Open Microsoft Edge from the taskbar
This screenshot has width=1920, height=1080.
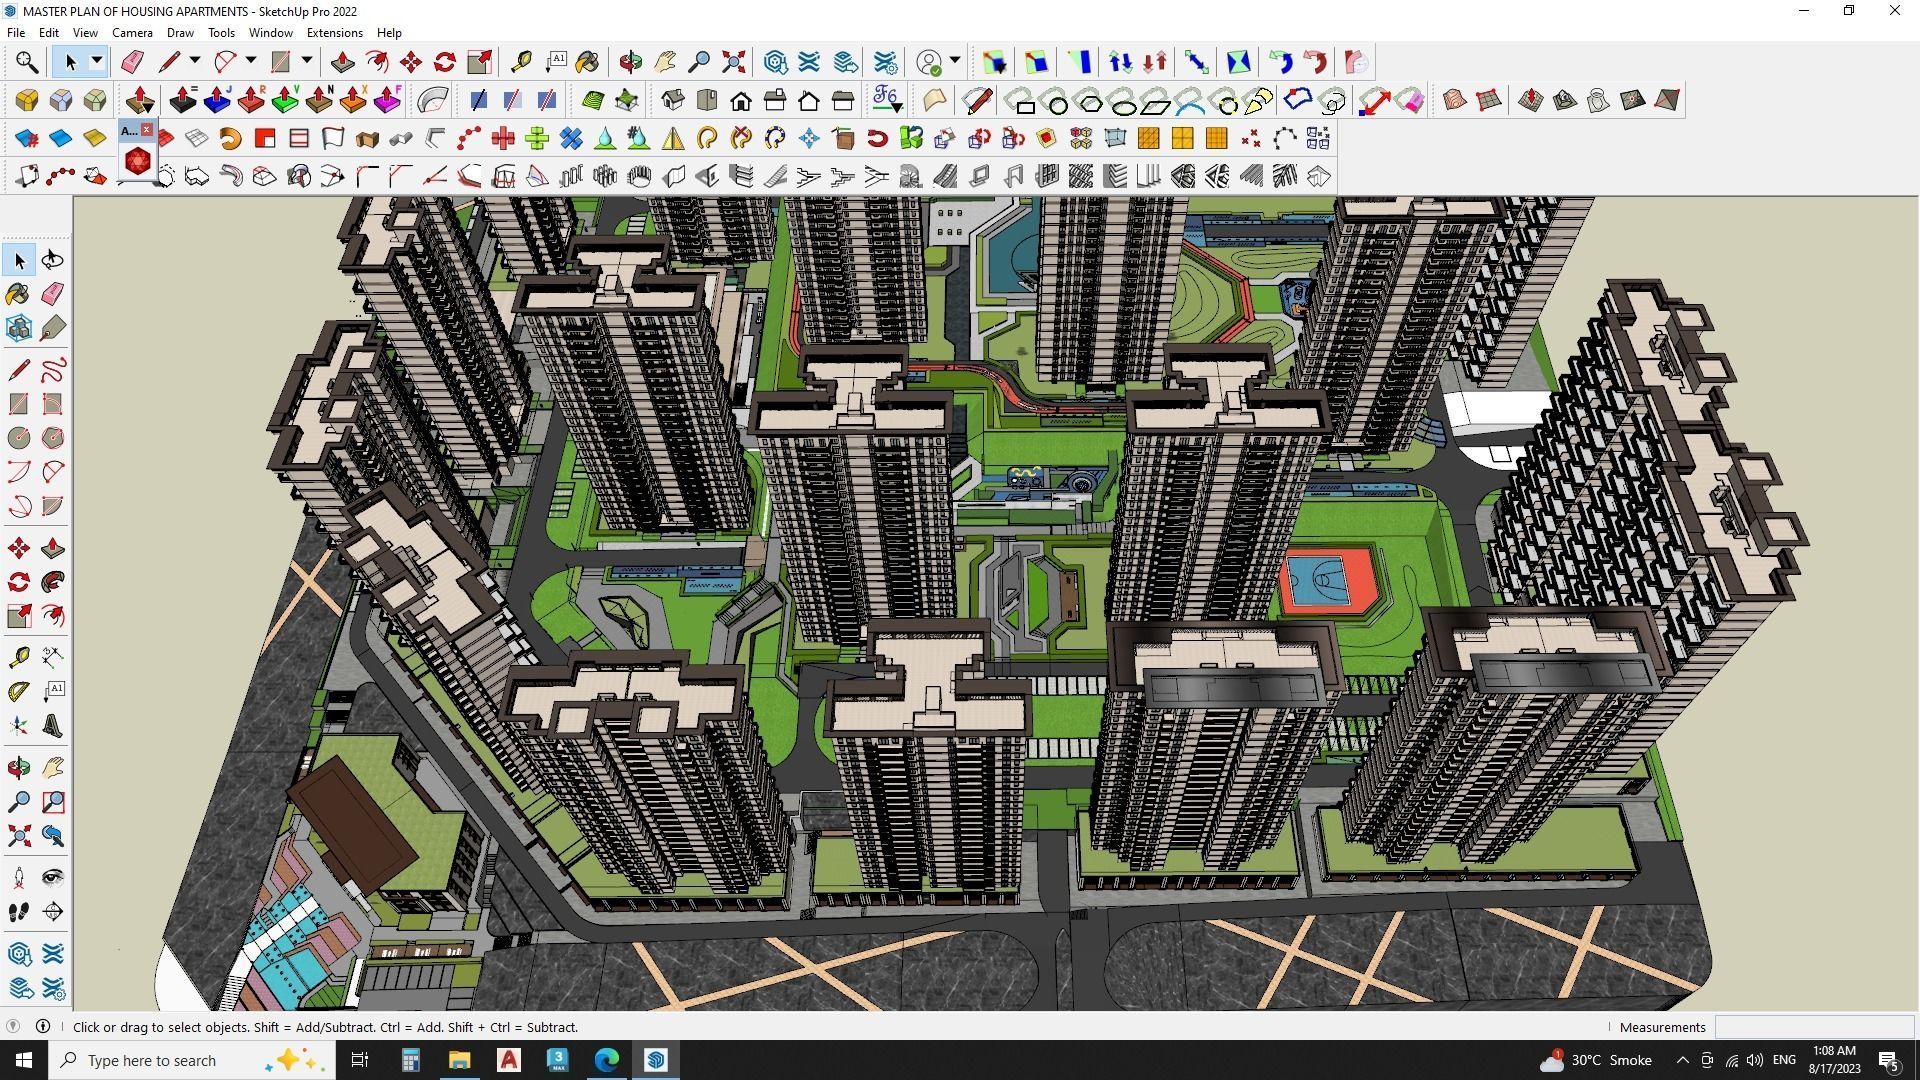coord(607,1060)
